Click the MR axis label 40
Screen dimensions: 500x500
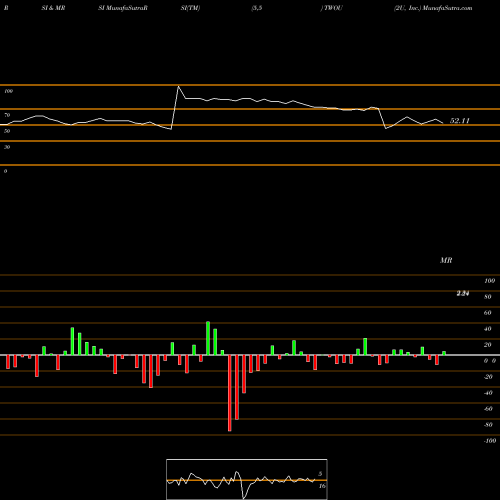488,329
